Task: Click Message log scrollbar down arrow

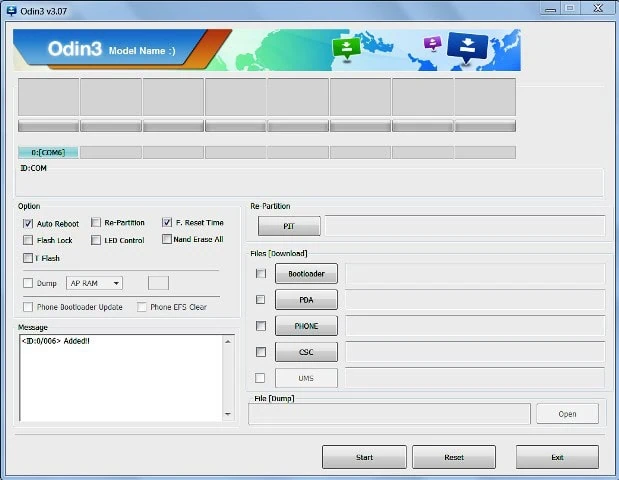Action: pos(228,414)
